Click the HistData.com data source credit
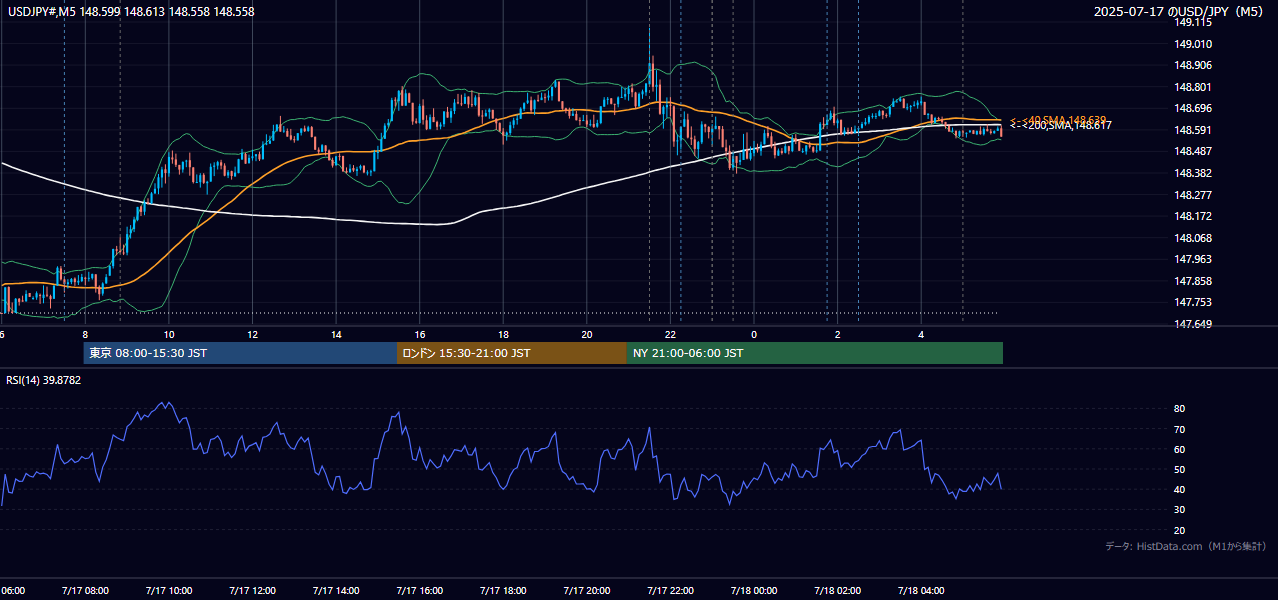Image resolution: width=1278 pixels, height=600 pixels. 1185,546
